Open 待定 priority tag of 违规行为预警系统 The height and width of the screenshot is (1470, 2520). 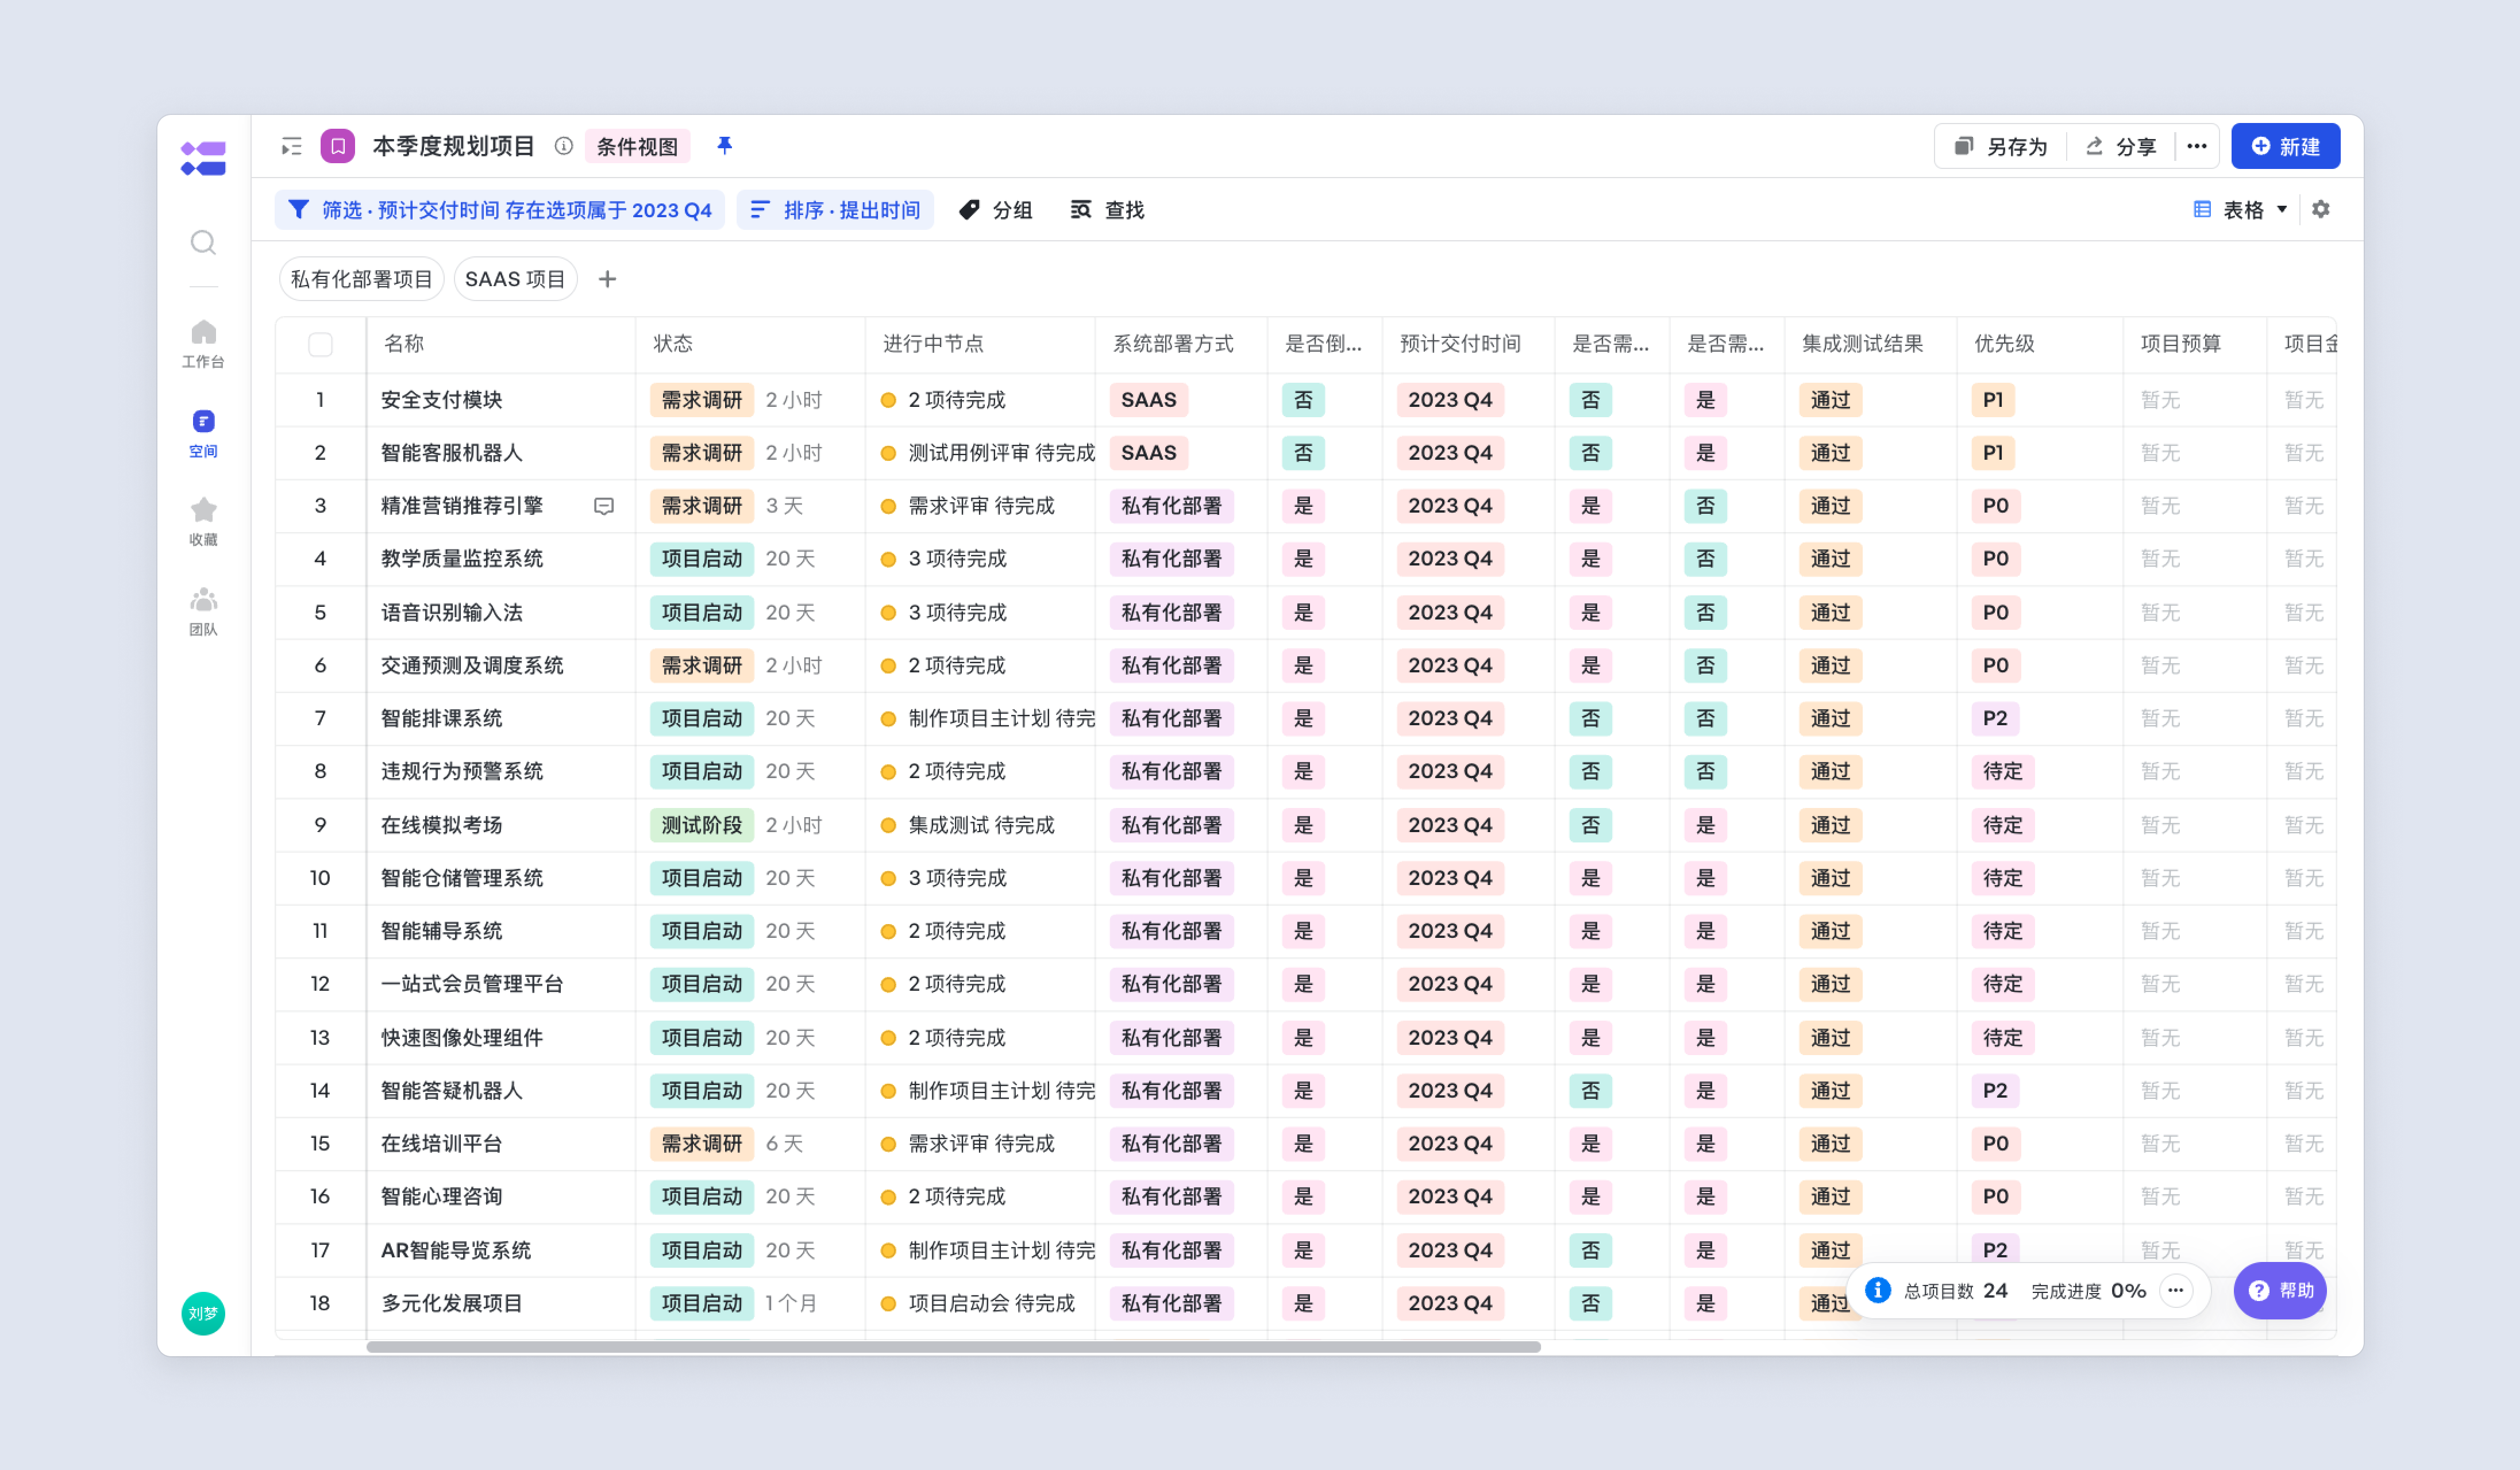point(2003,771)
